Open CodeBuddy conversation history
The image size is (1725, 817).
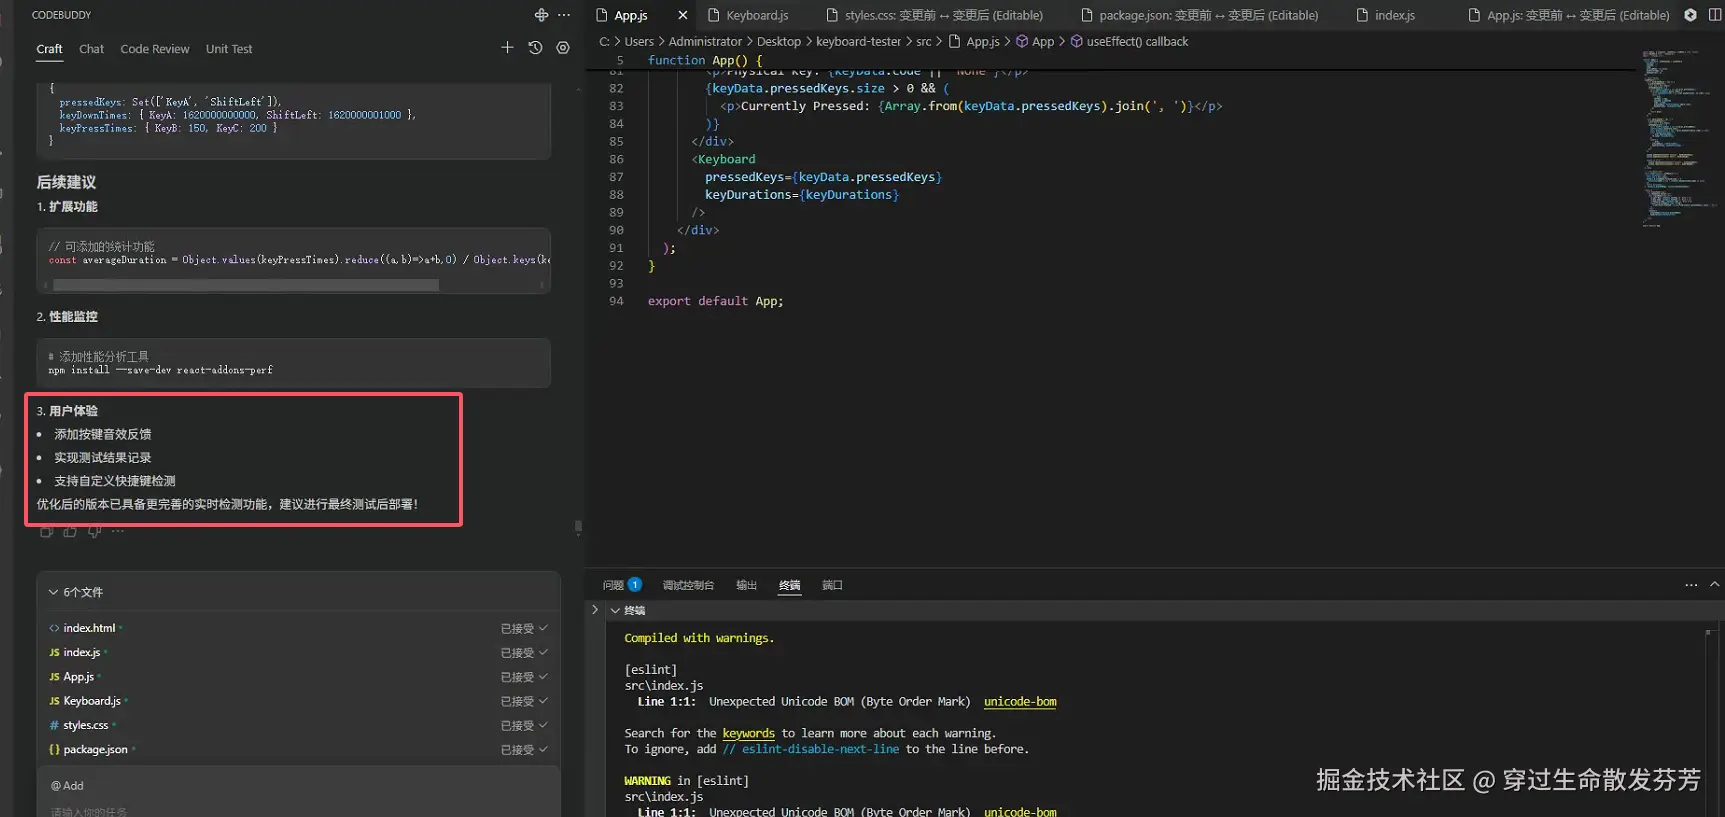pyautogui.click(x=535, y=48)
